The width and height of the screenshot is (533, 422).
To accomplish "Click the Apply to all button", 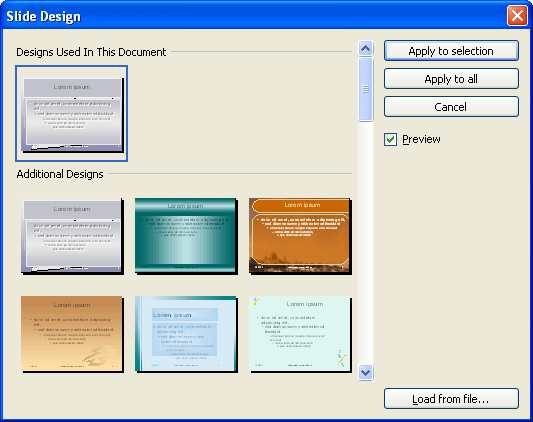I will click(x=451, y=79).
